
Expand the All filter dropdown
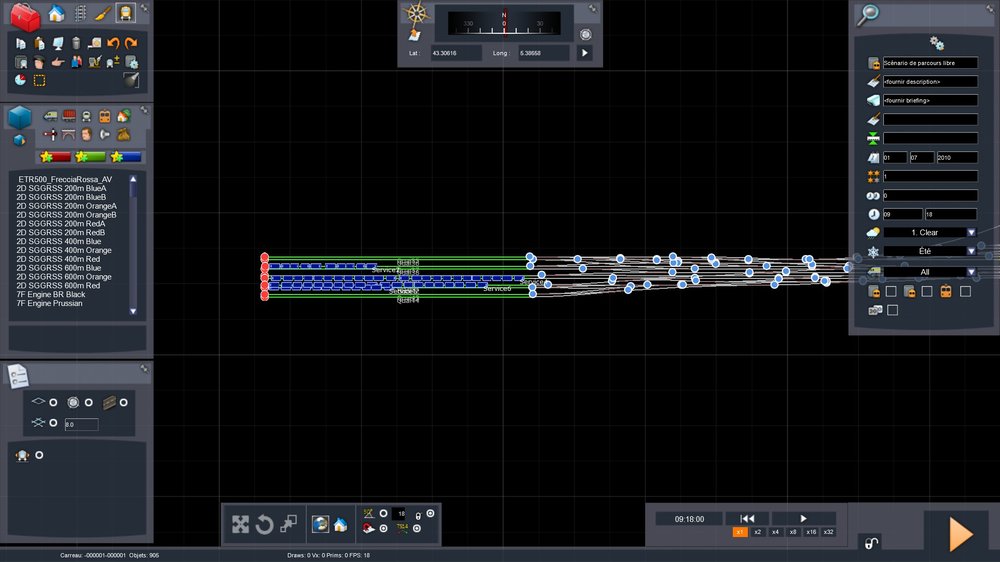(970, 271)
